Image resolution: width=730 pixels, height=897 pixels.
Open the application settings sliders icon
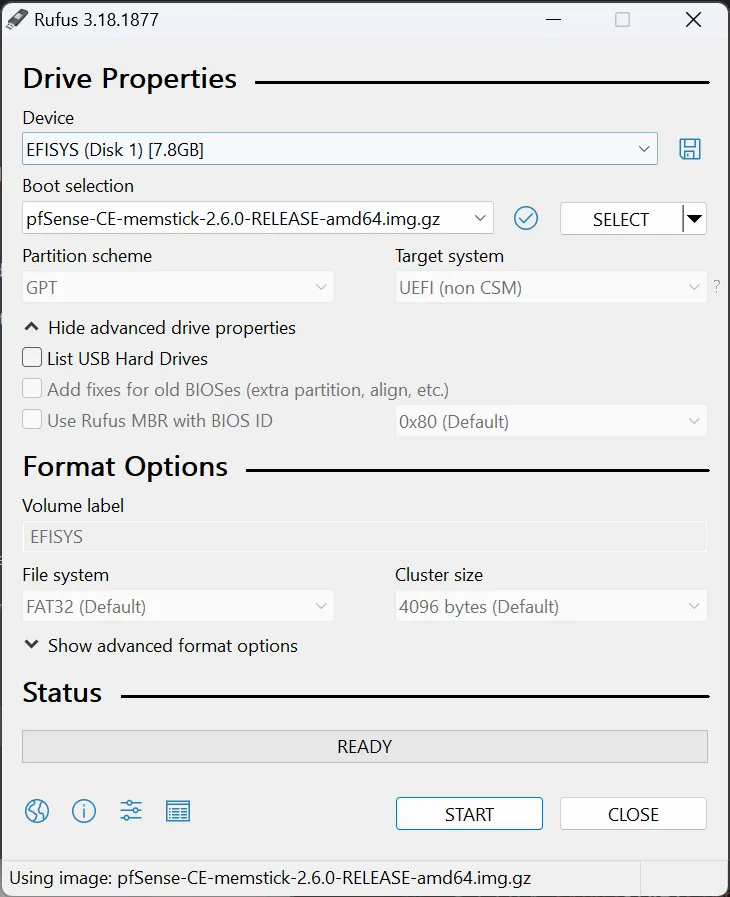pos(131,811)
